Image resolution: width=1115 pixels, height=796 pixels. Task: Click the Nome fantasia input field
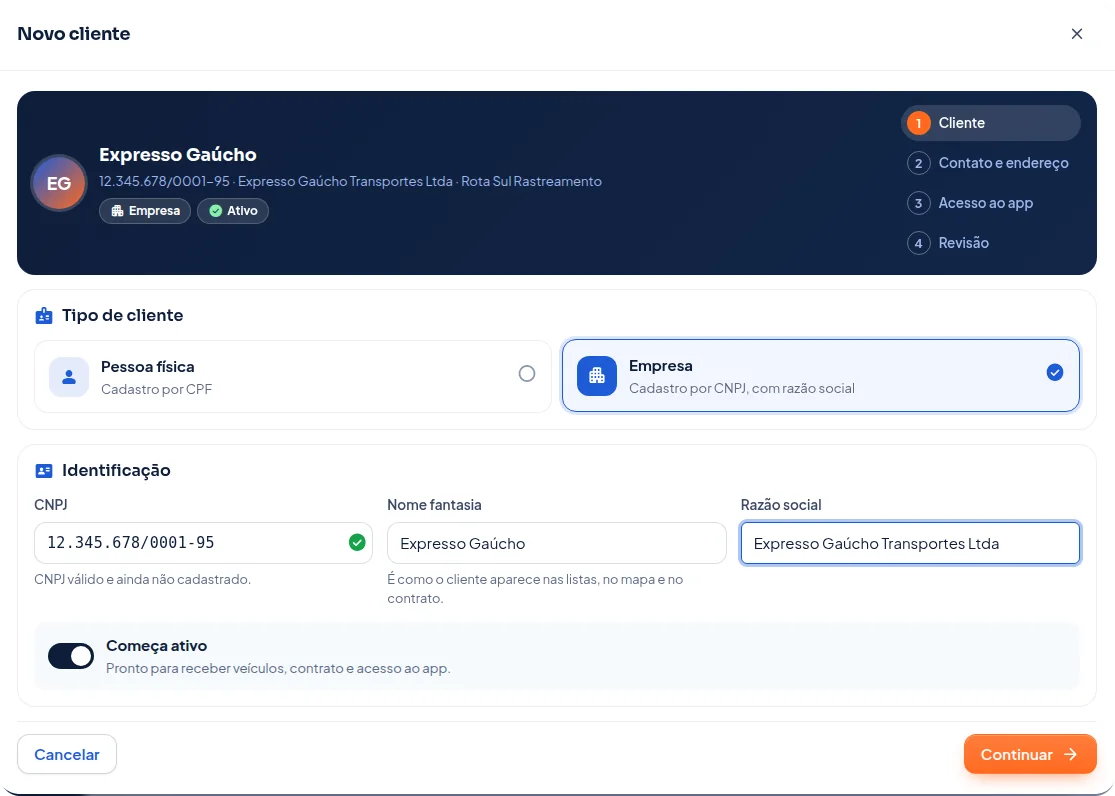pyautogui.click(x=557, y=543)
